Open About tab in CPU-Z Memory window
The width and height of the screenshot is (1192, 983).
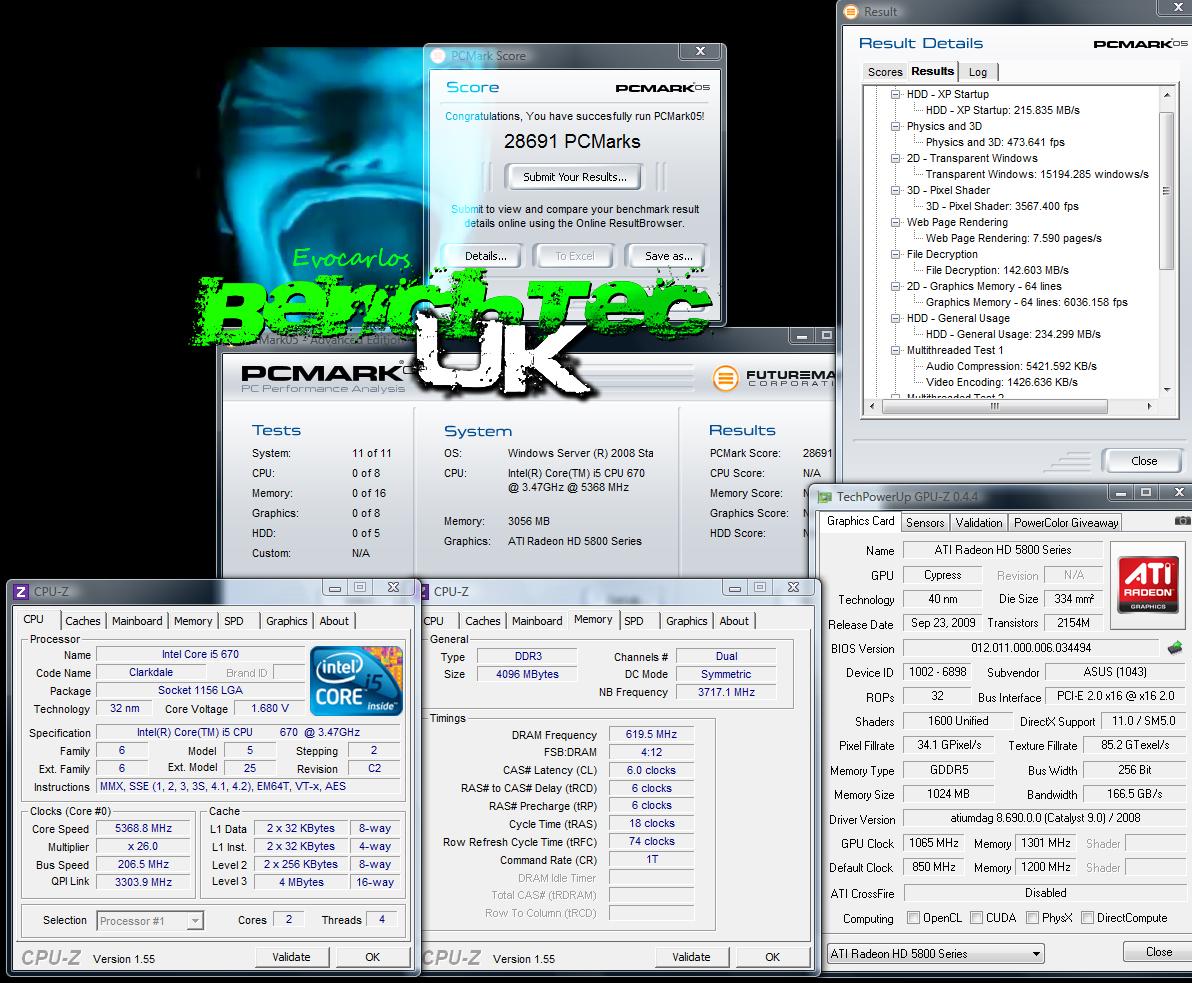point(734,621)
